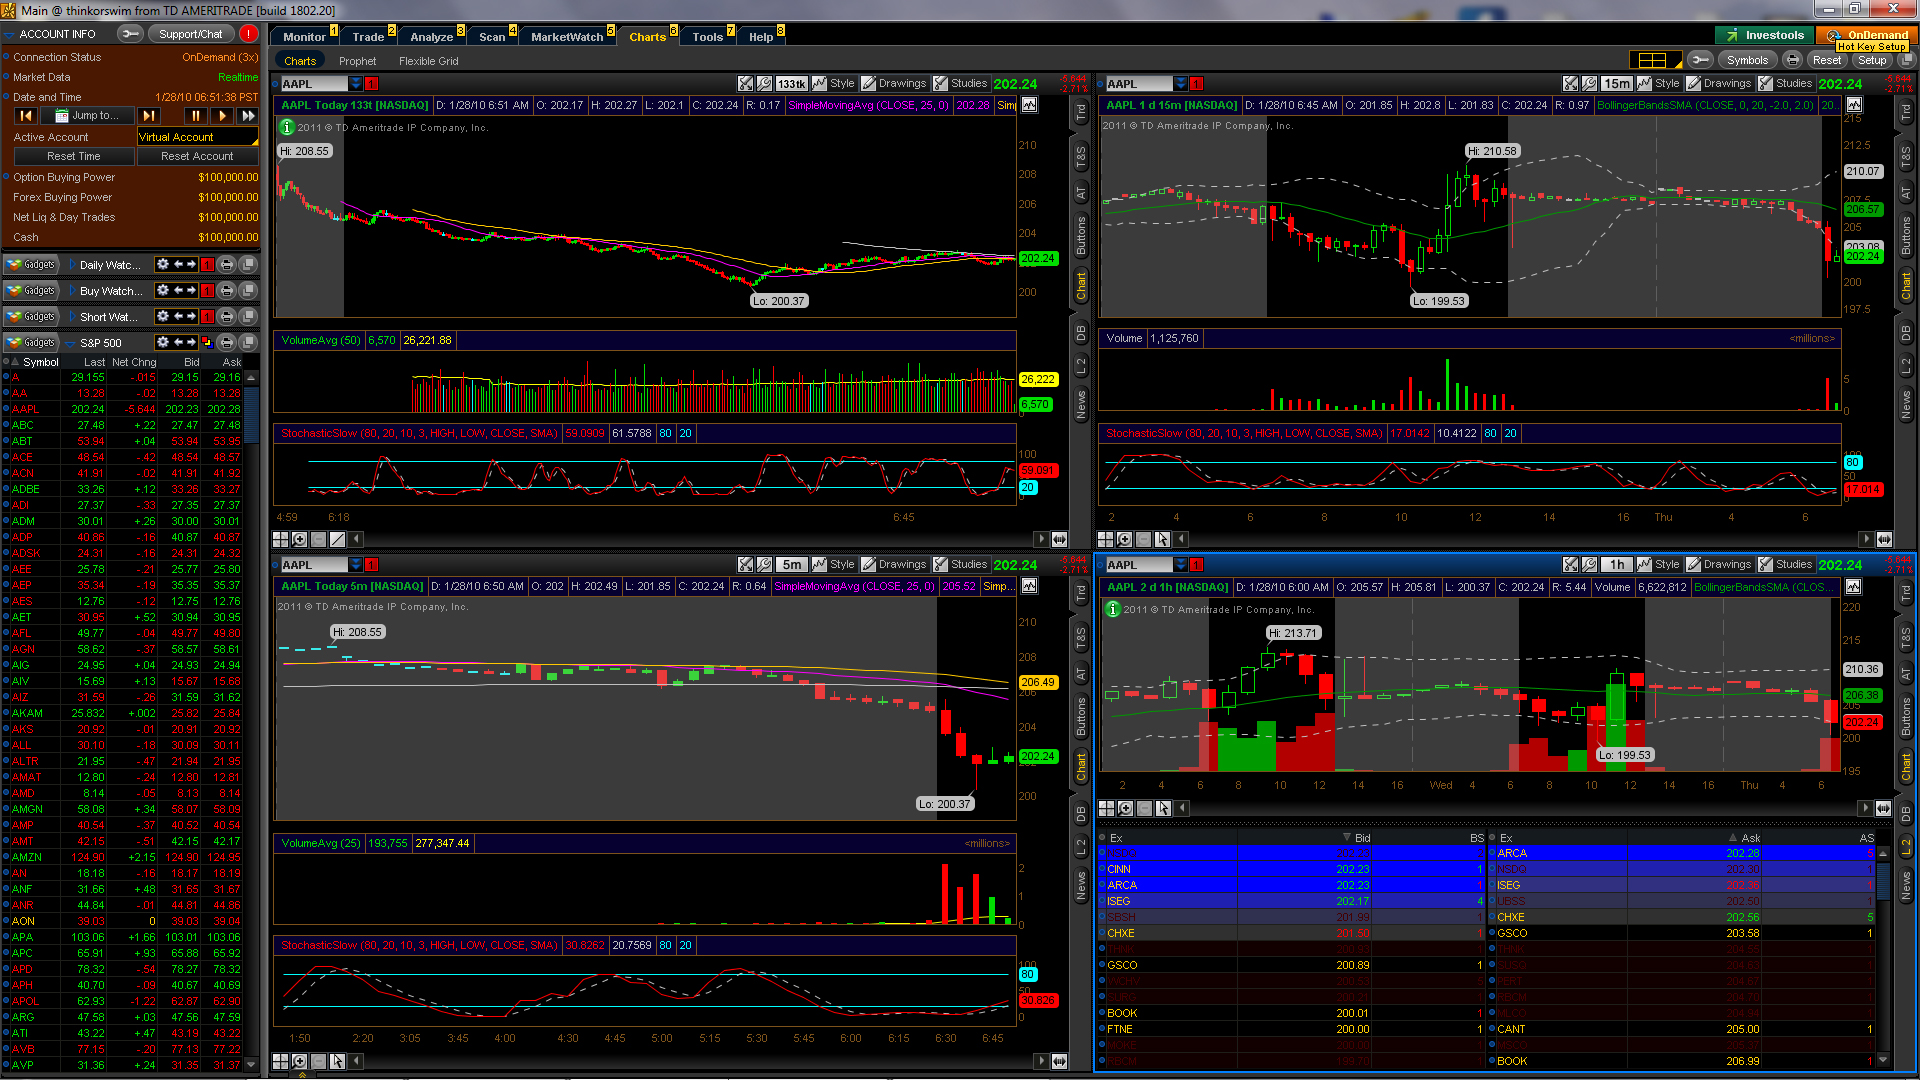1920x1080 pixels.
Task: Expand the Buy Watchlist gadget
Action: [72, 291]
